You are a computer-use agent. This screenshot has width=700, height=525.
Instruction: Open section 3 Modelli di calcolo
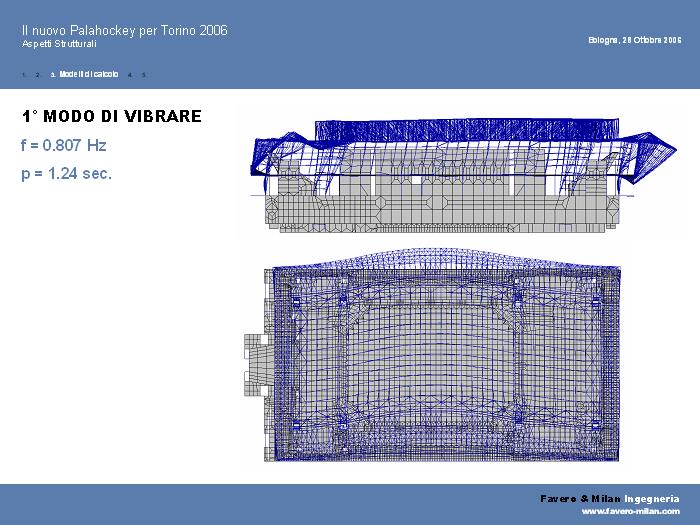[x=87, y=75]
